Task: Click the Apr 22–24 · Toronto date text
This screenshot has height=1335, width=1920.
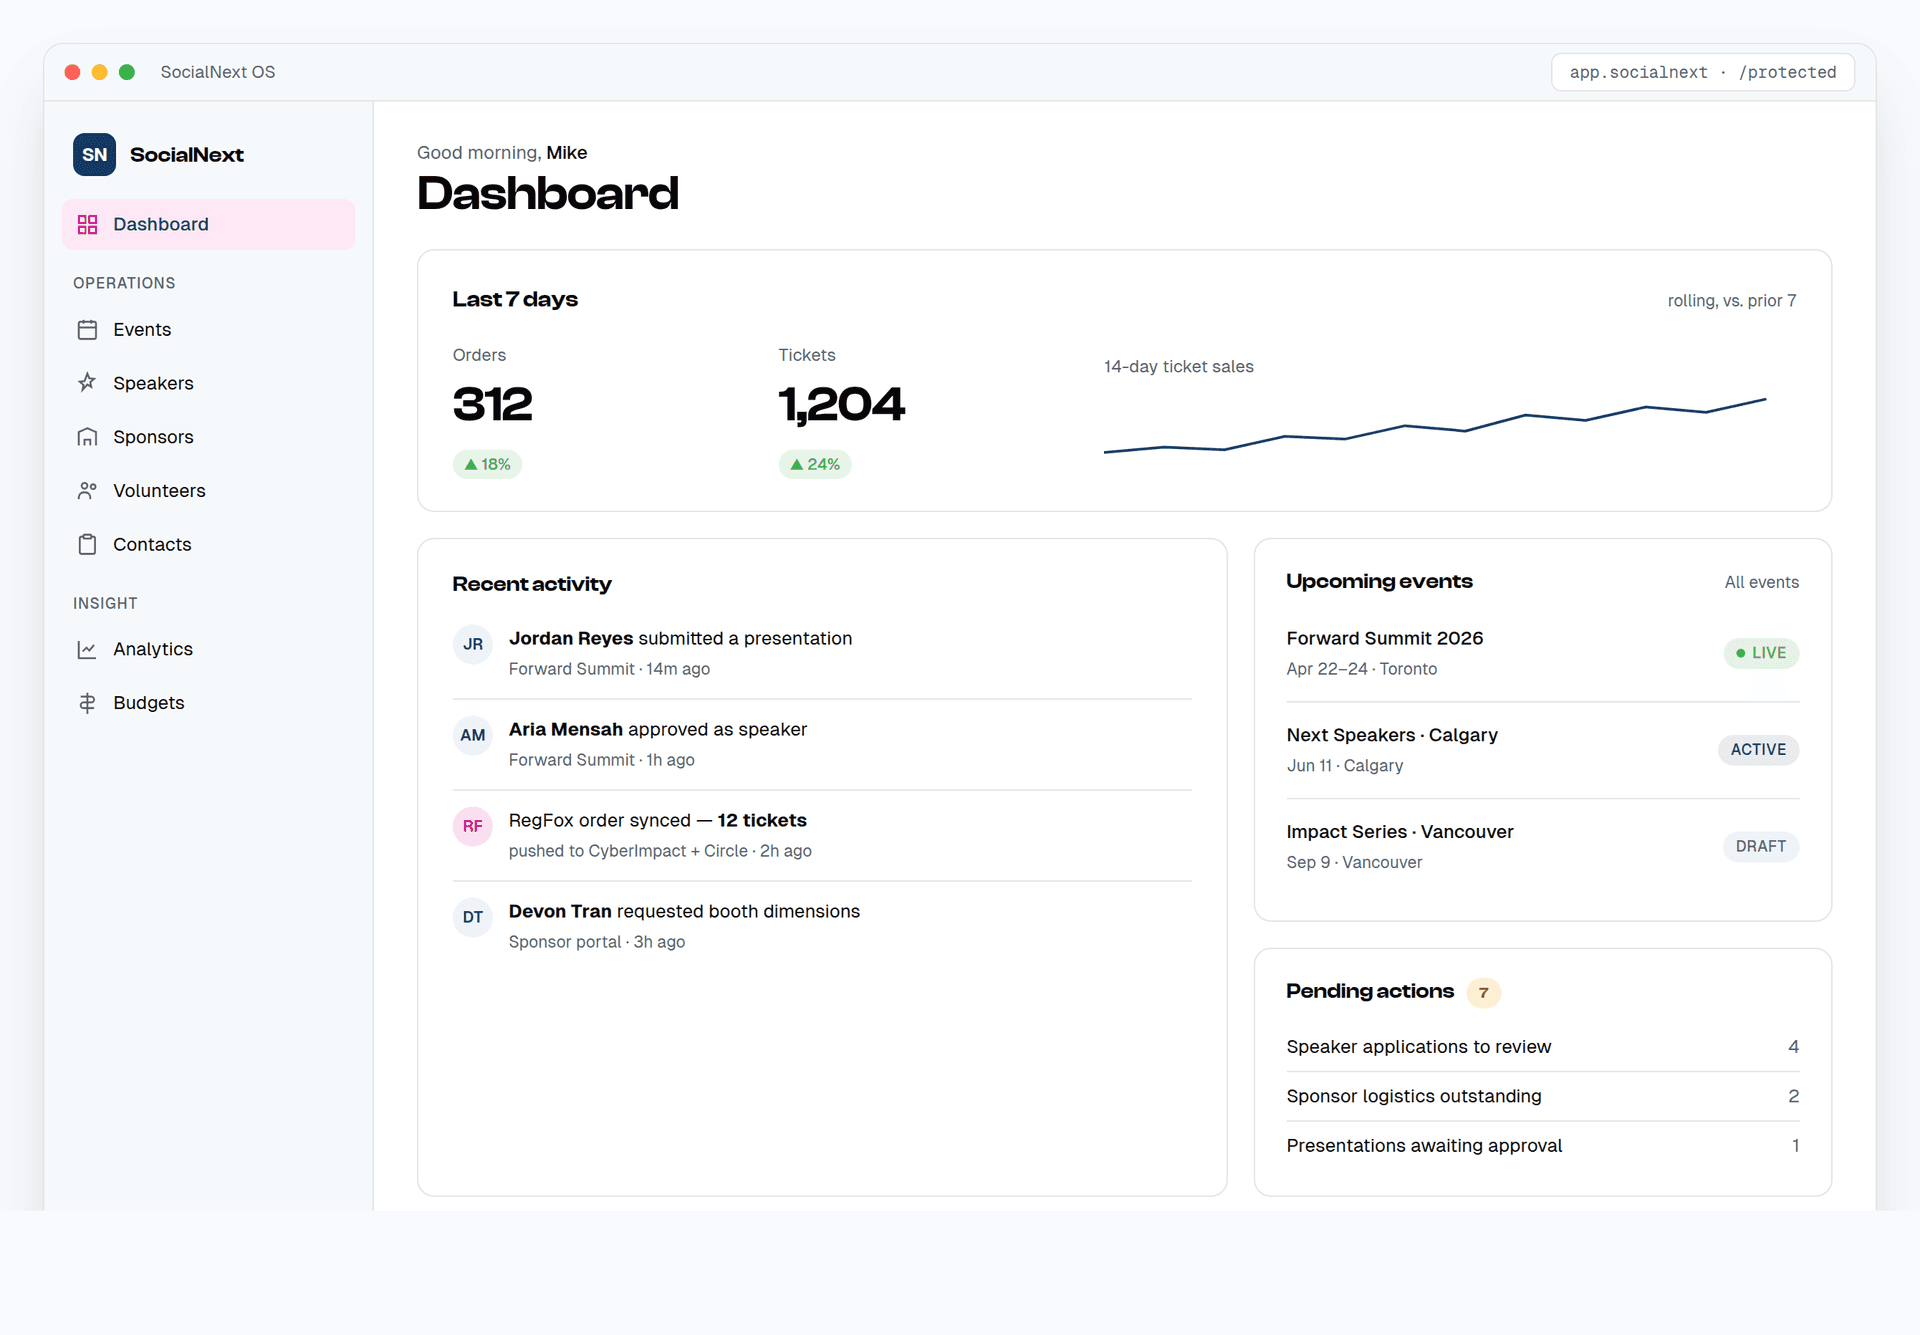Action: pyautogui.click(x=1361, y=669)
